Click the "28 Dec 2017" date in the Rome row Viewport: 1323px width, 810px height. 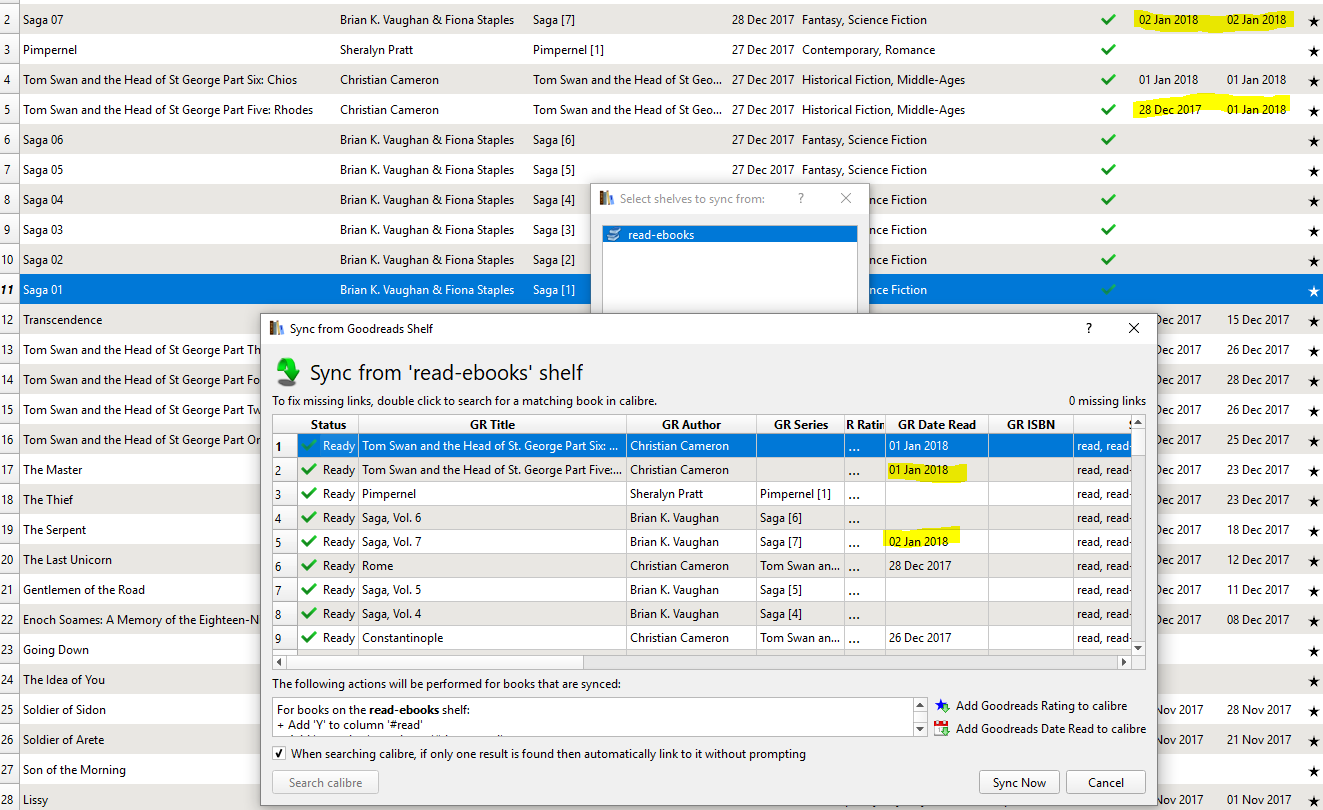(x=918, y=566)
